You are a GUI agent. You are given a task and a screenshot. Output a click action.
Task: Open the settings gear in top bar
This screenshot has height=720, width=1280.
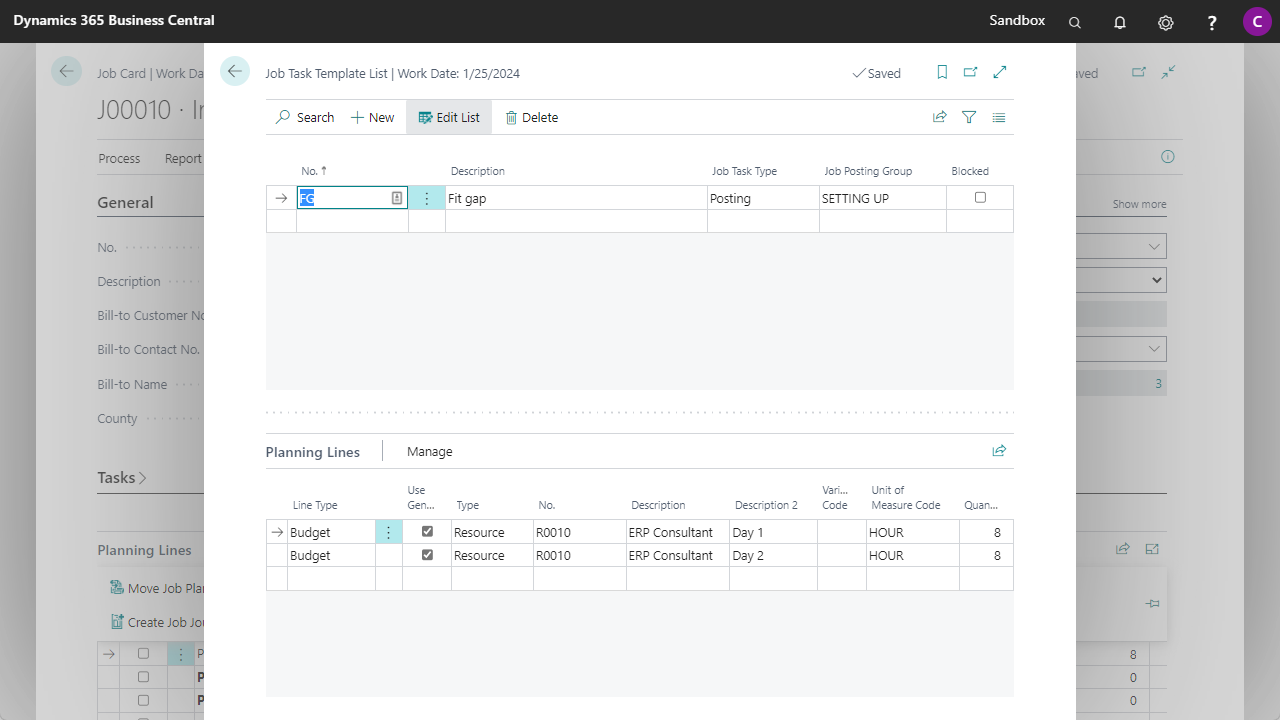click(1165, 22)
